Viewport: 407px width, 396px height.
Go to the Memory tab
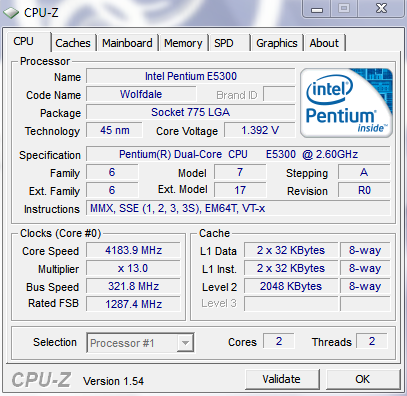pyautogui.click(x=183, y=43)
